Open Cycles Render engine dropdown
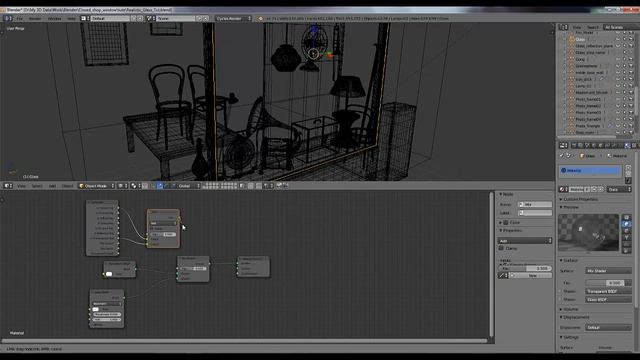This screenshot has width=640, height=360. [x=233, y=18]
